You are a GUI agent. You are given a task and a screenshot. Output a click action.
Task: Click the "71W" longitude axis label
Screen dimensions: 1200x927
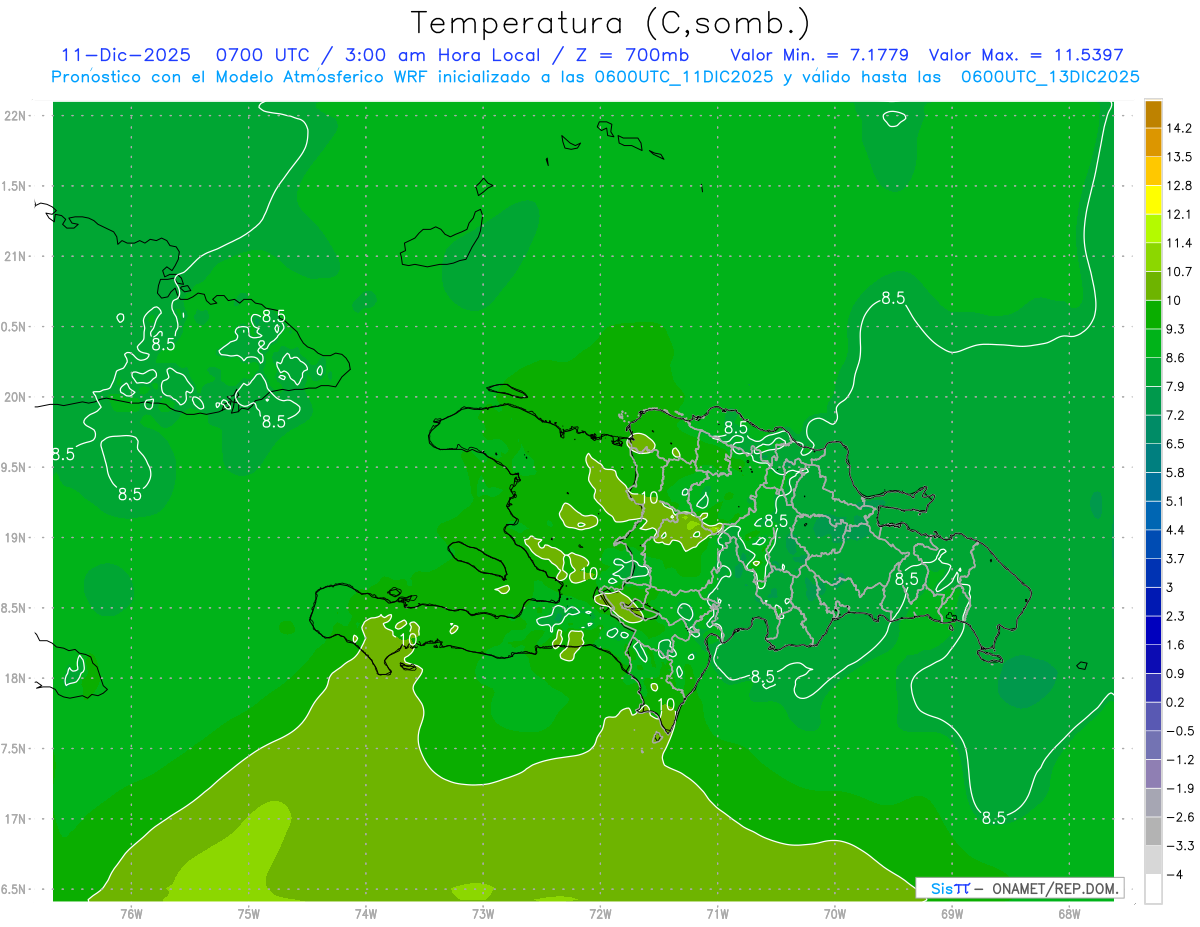[x=718, y=913]
